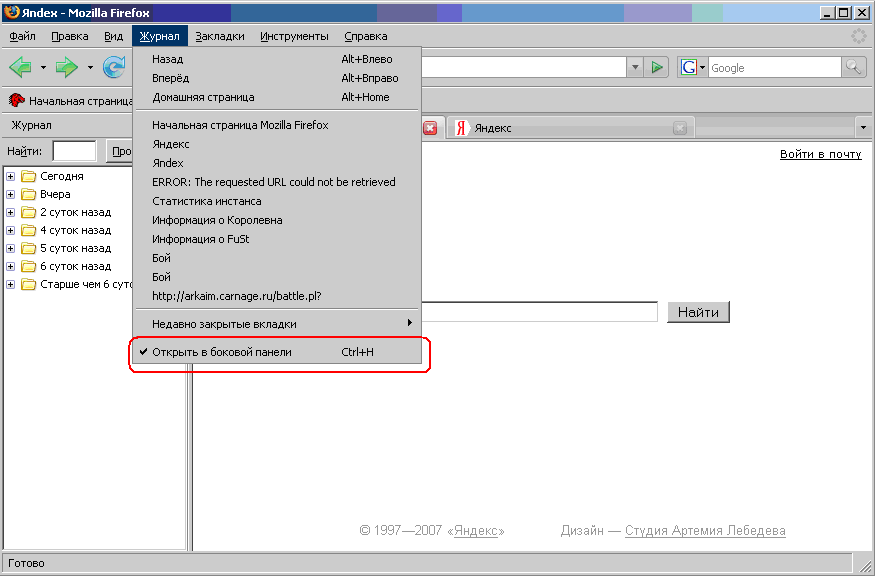Click Google logo icon in search bar
The image size is (875, 576).
(689, 68)
